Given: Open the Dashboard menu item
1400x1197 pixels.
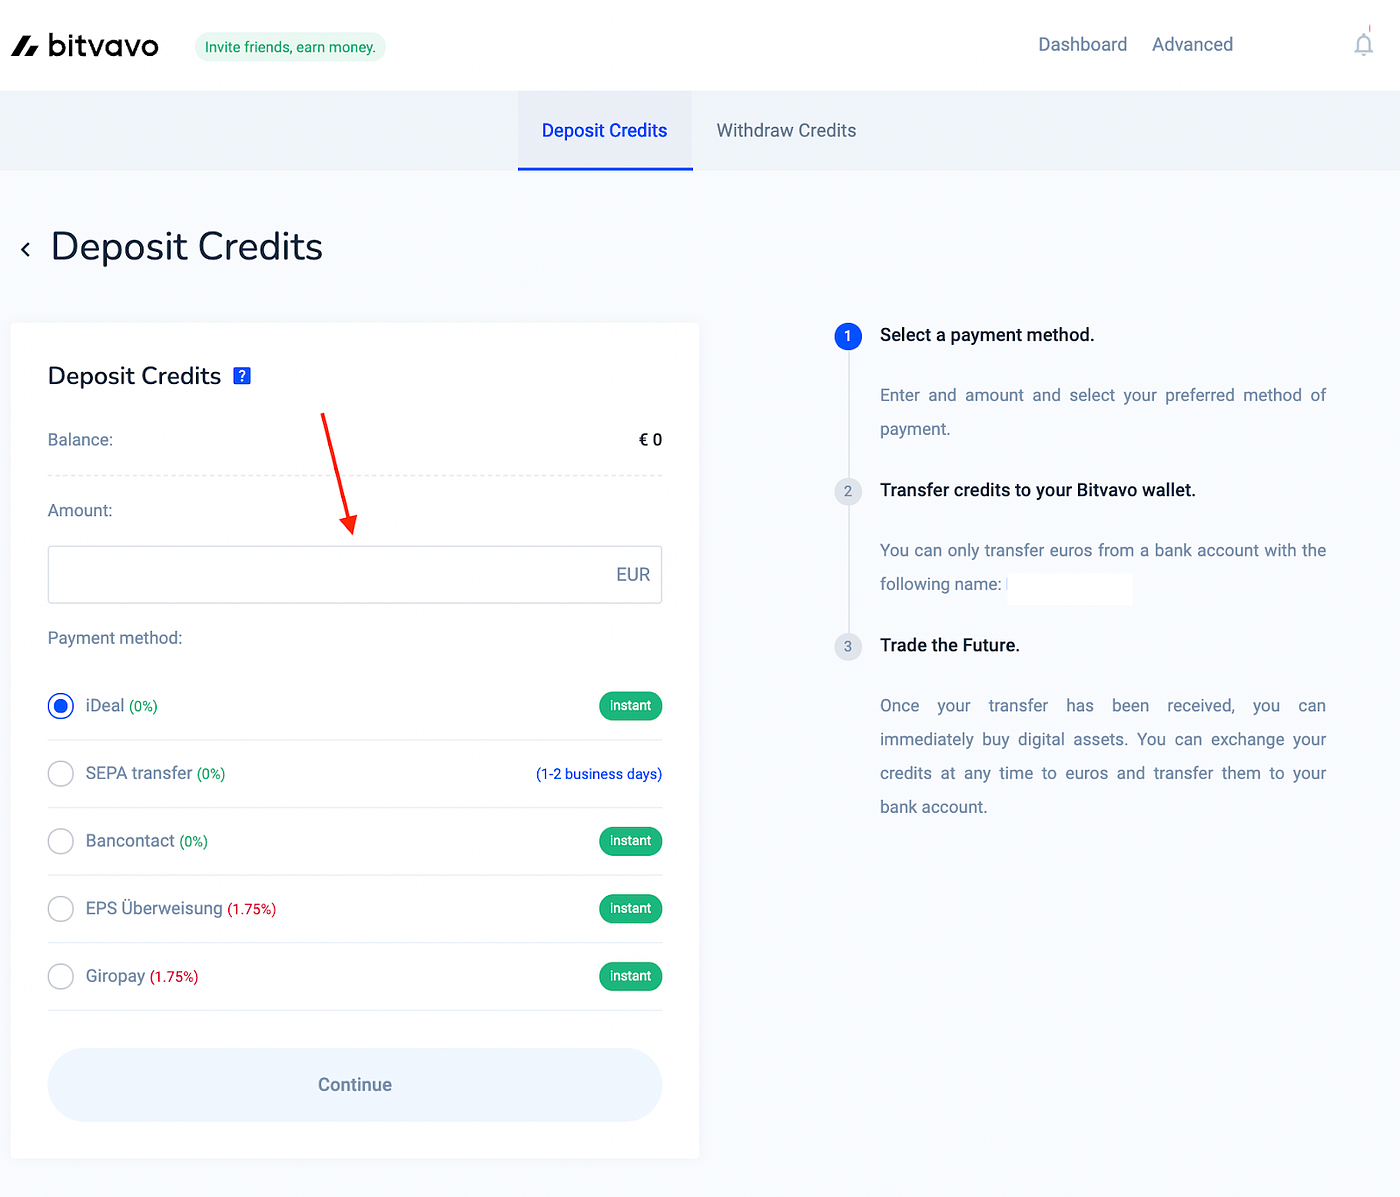Looking at the screenshot, I should [x=1083, y=44].
